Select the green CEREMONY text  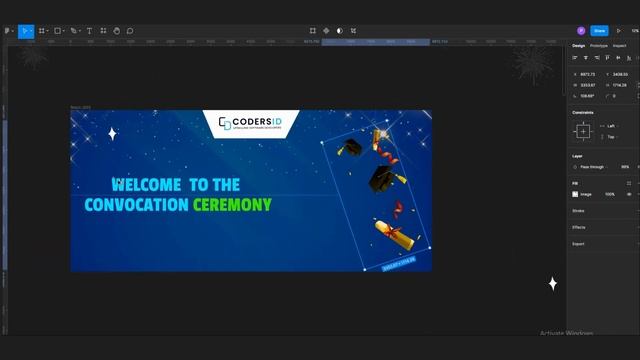click(x=232, y=204)
